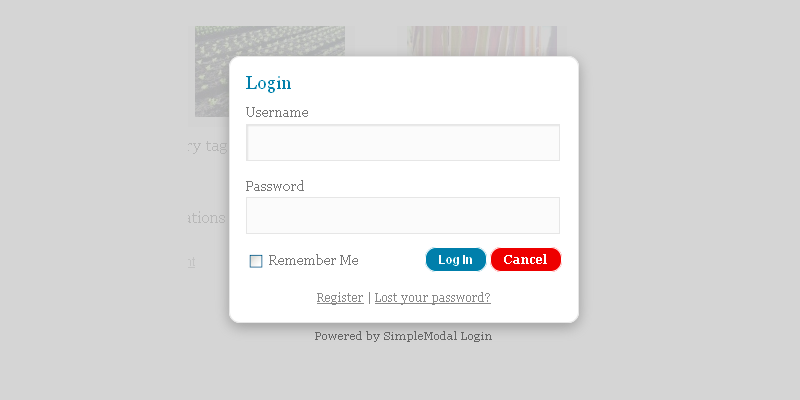Click the partially hidden 'tag' text

(208, 146)
